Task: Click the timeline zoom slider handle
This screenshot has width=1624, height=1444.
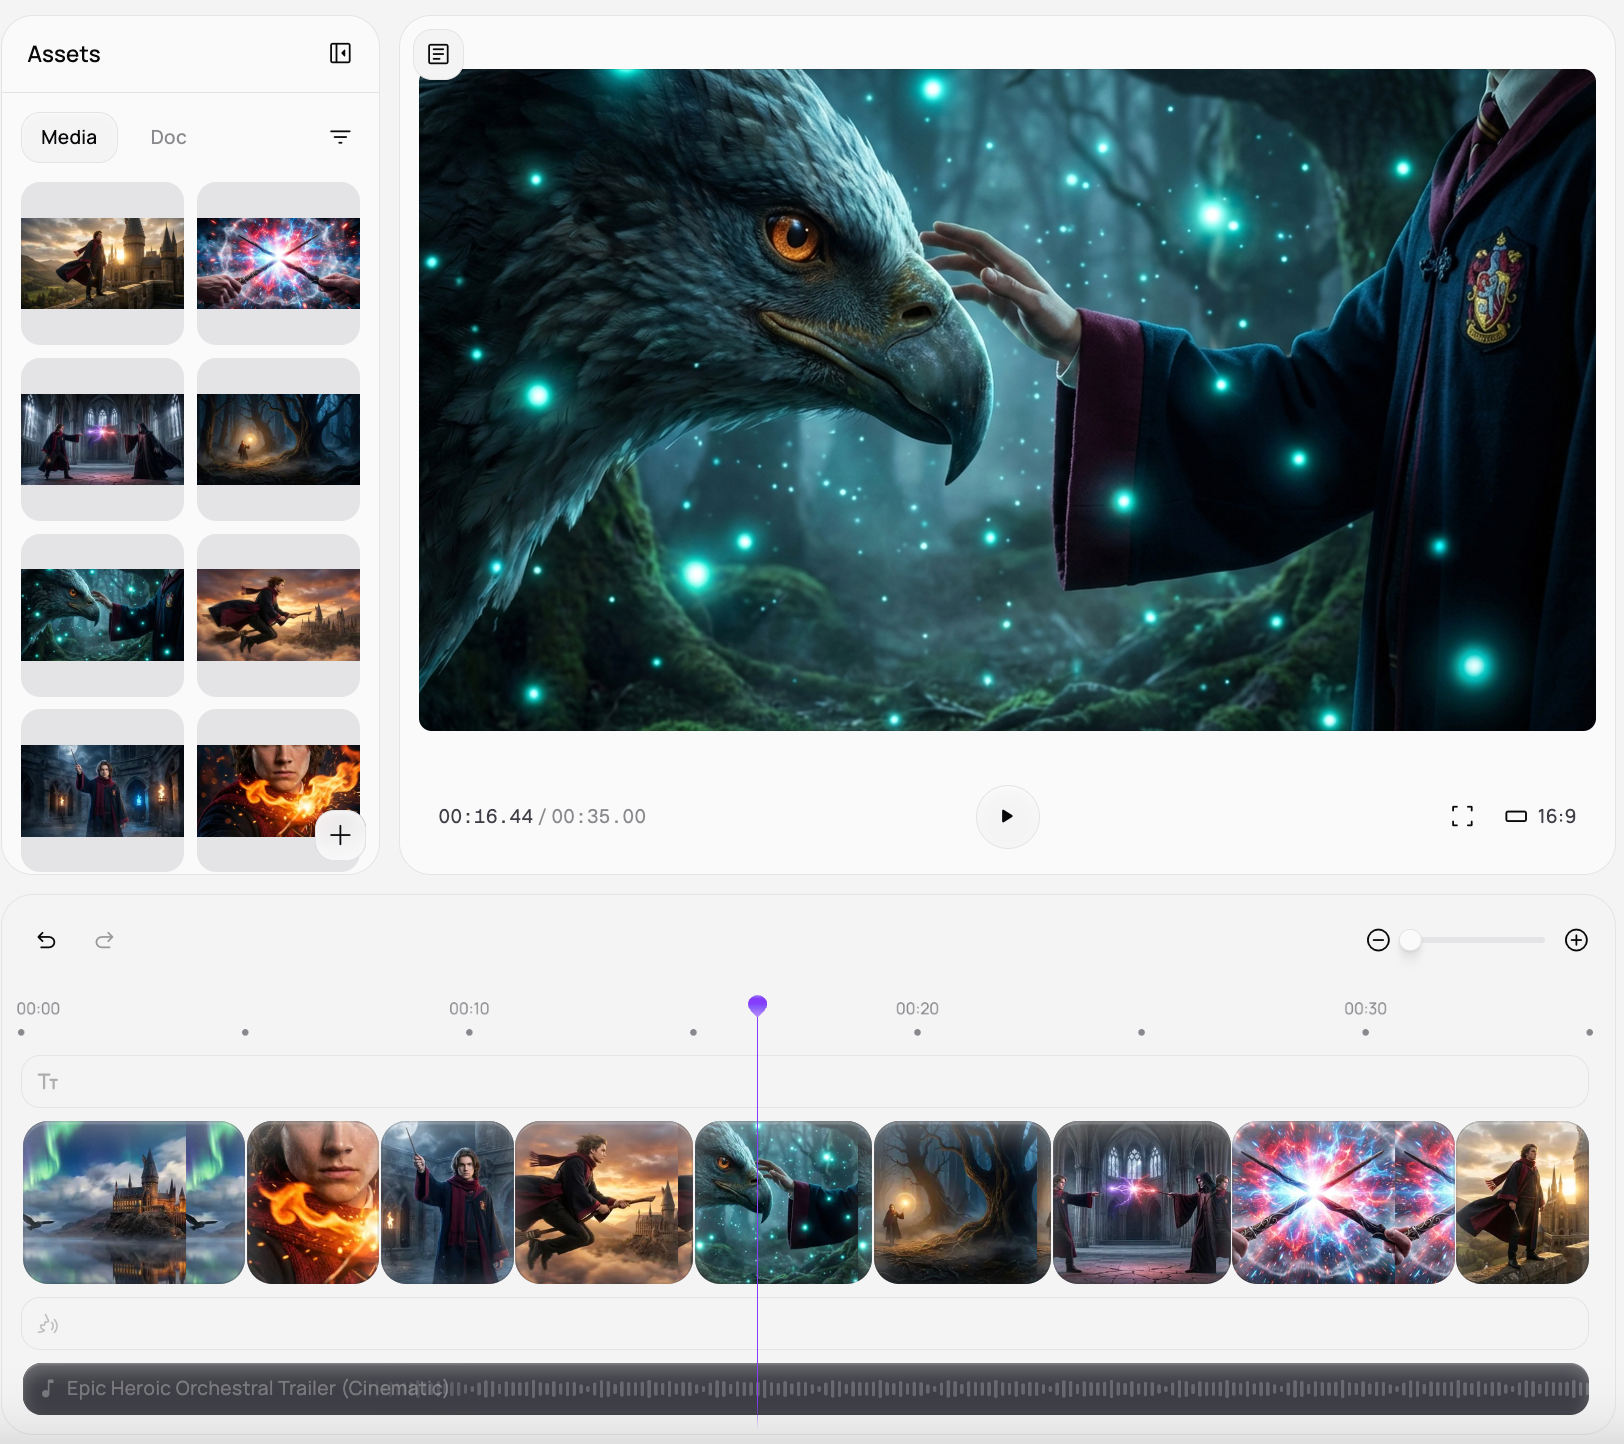Action: coord(1410,940)
